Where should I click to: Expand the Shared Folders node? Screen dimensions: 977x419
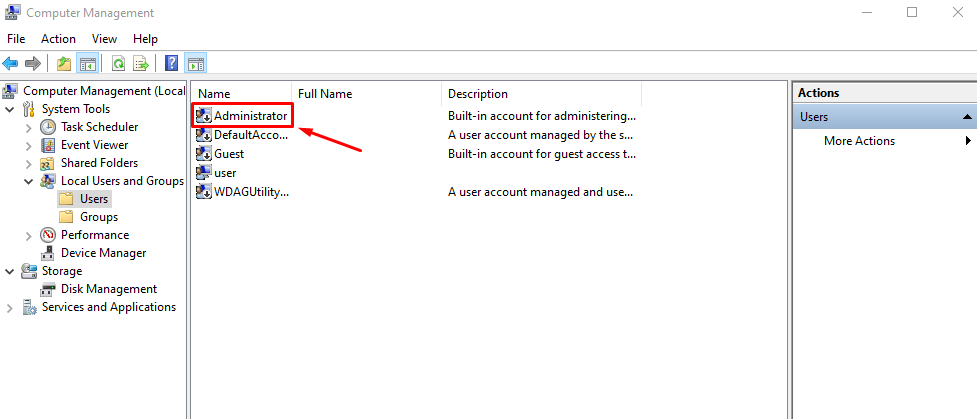pos(28,163)
